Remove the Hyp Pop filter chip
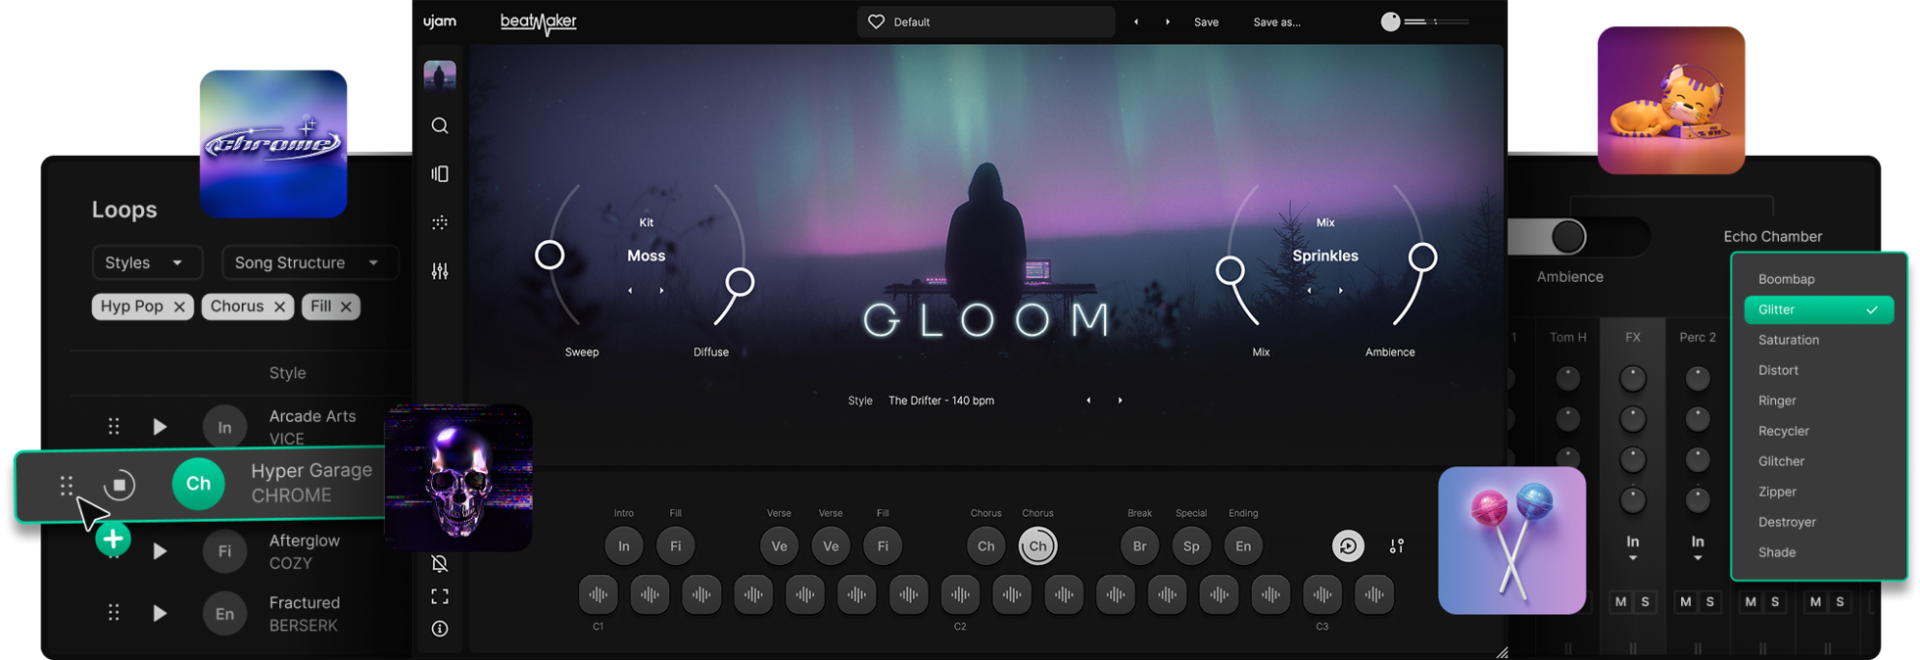The height and width of the screenshot is (660, 1920). pyautogui.click(x=179, y=307)
